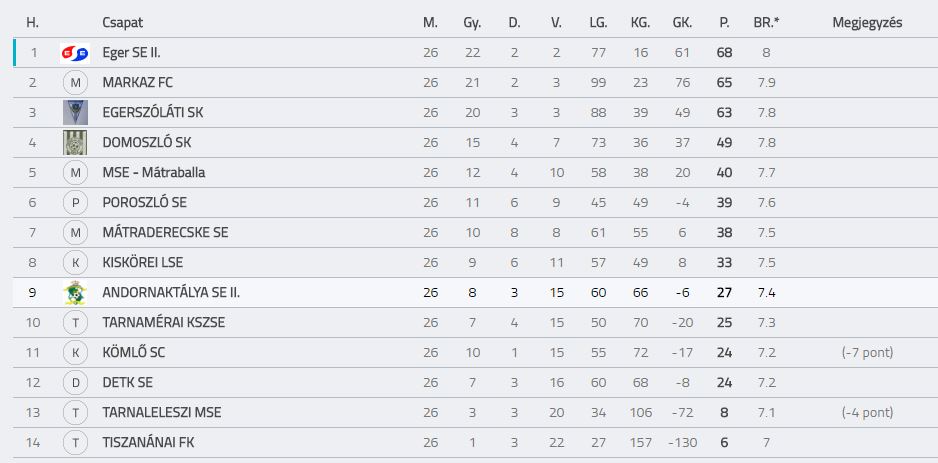Image resolution: width=938 pixels, height=463 pixels.
Task: Click the MARKAZ FC placeholder badge
Action: pos(75,83)
